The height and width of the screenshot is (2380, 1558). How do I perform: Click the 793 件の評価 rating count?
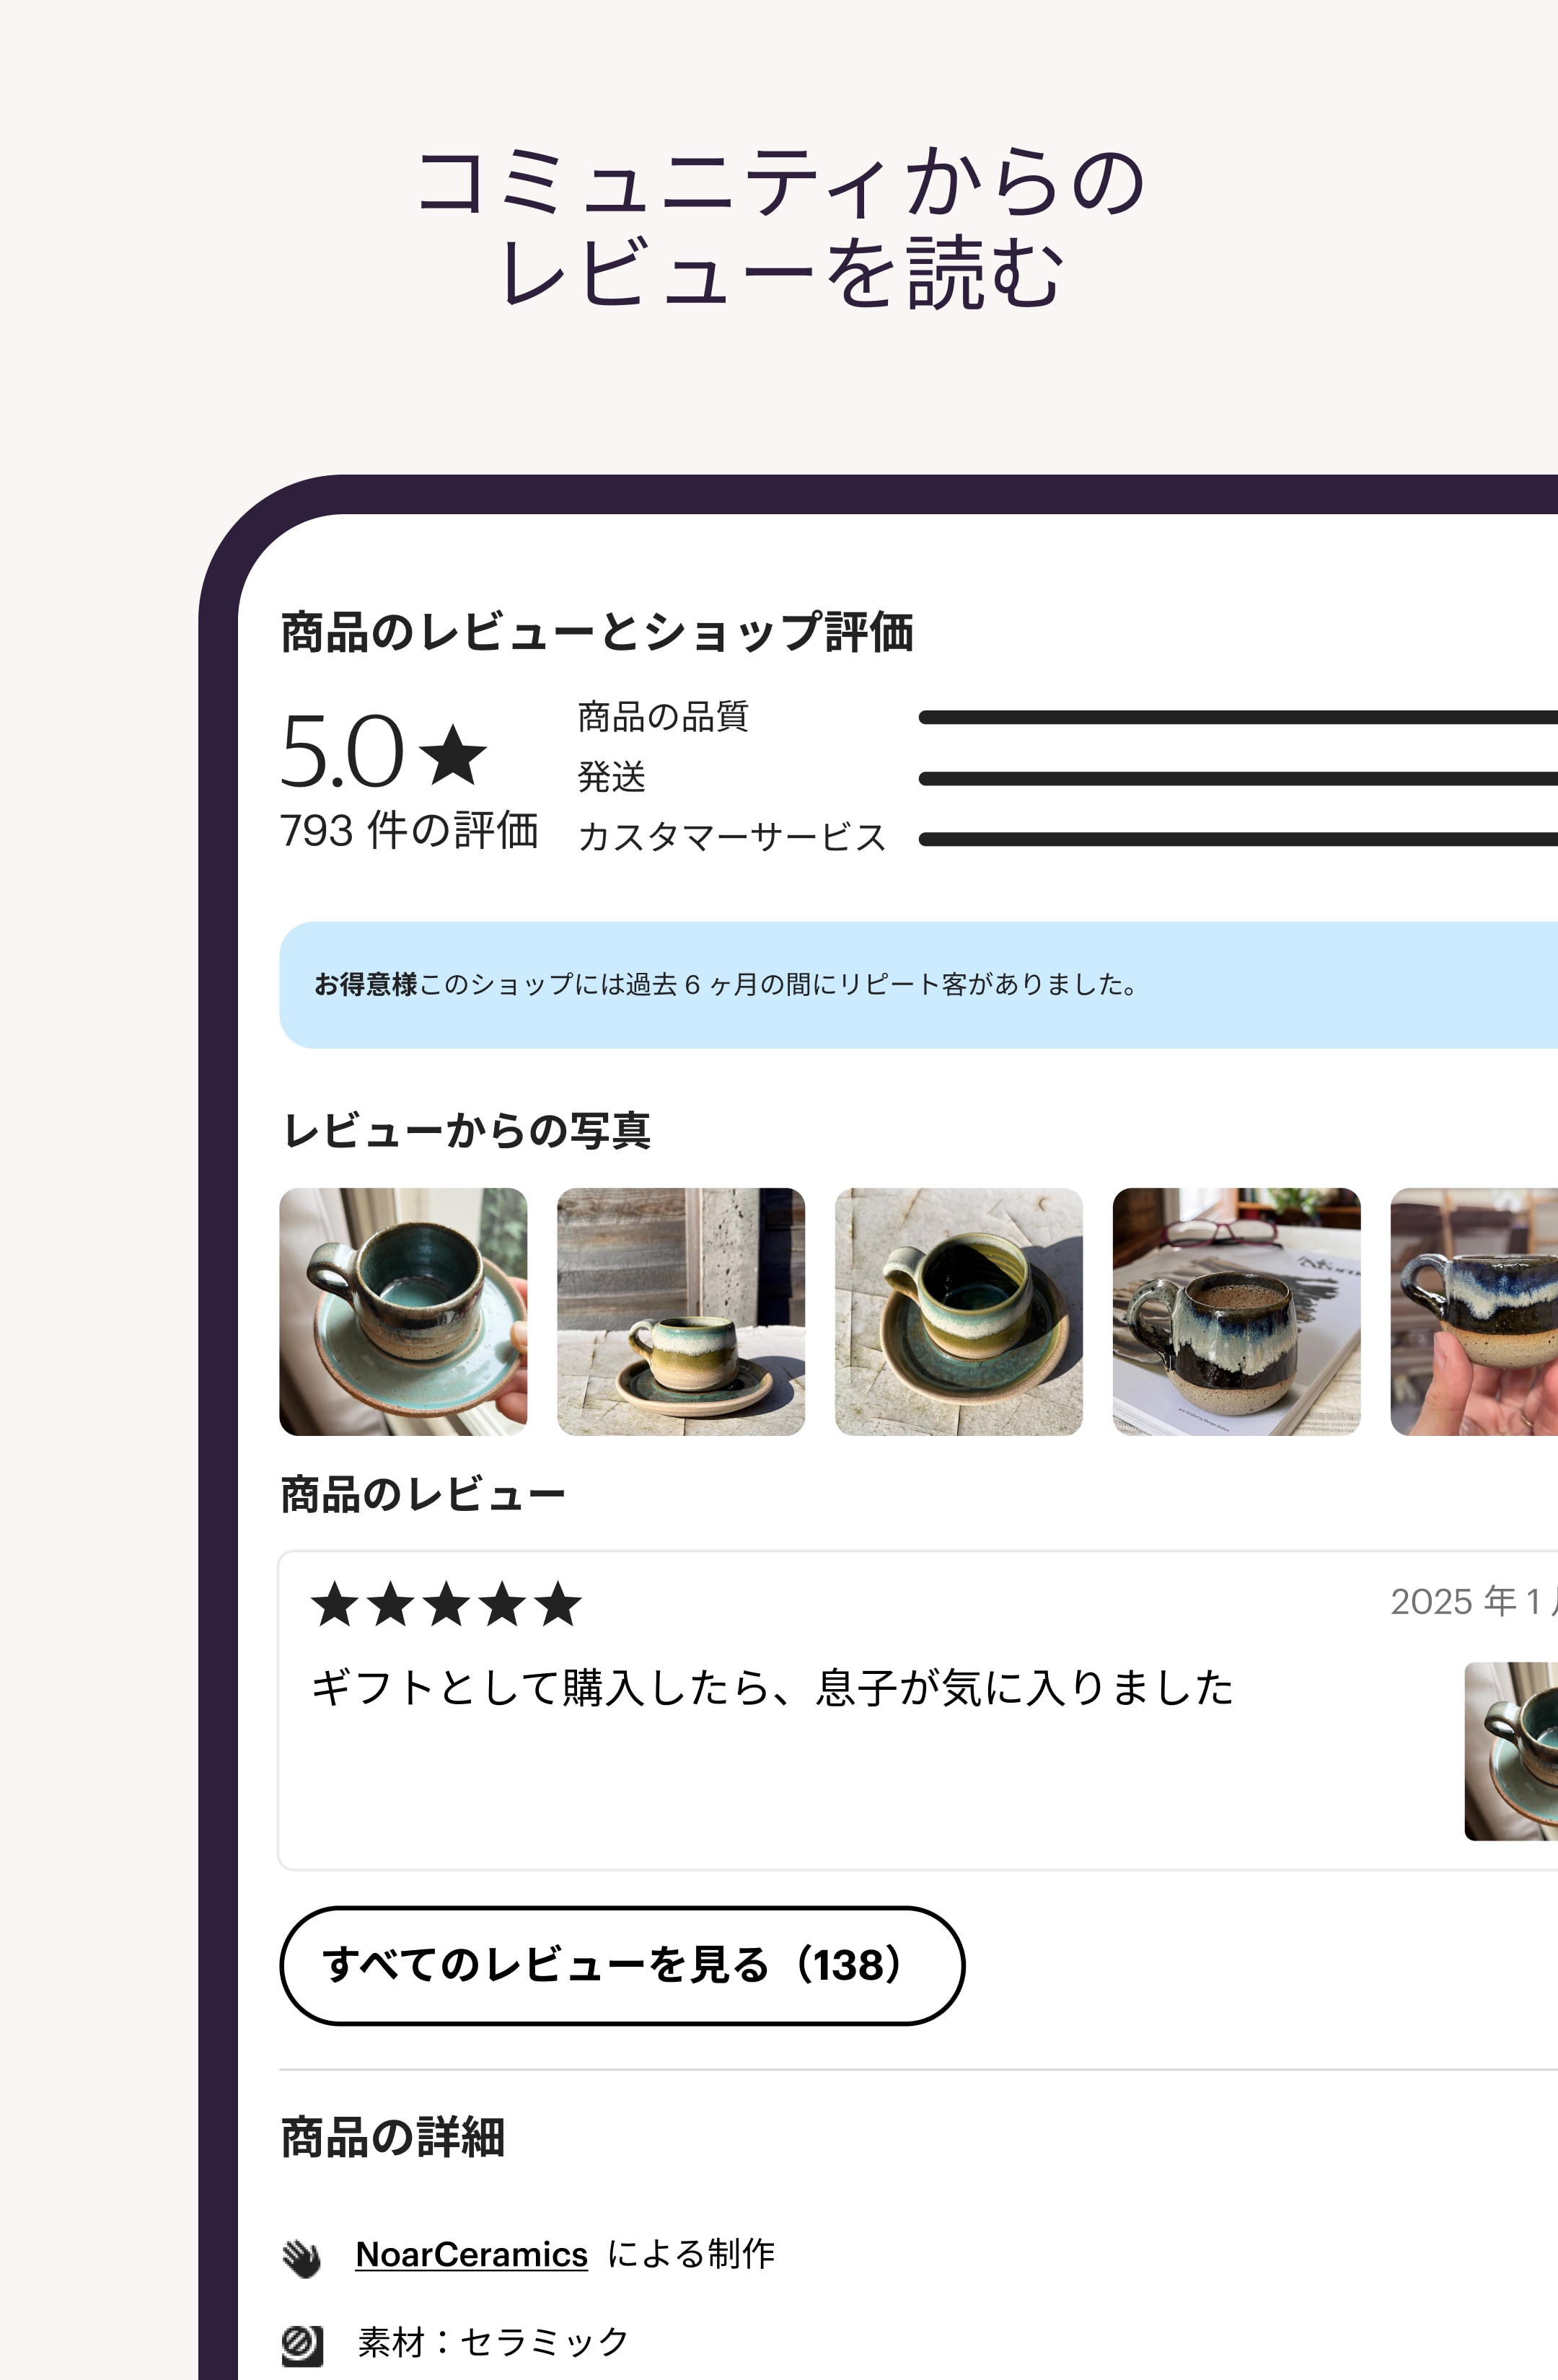tap(409, 830)
